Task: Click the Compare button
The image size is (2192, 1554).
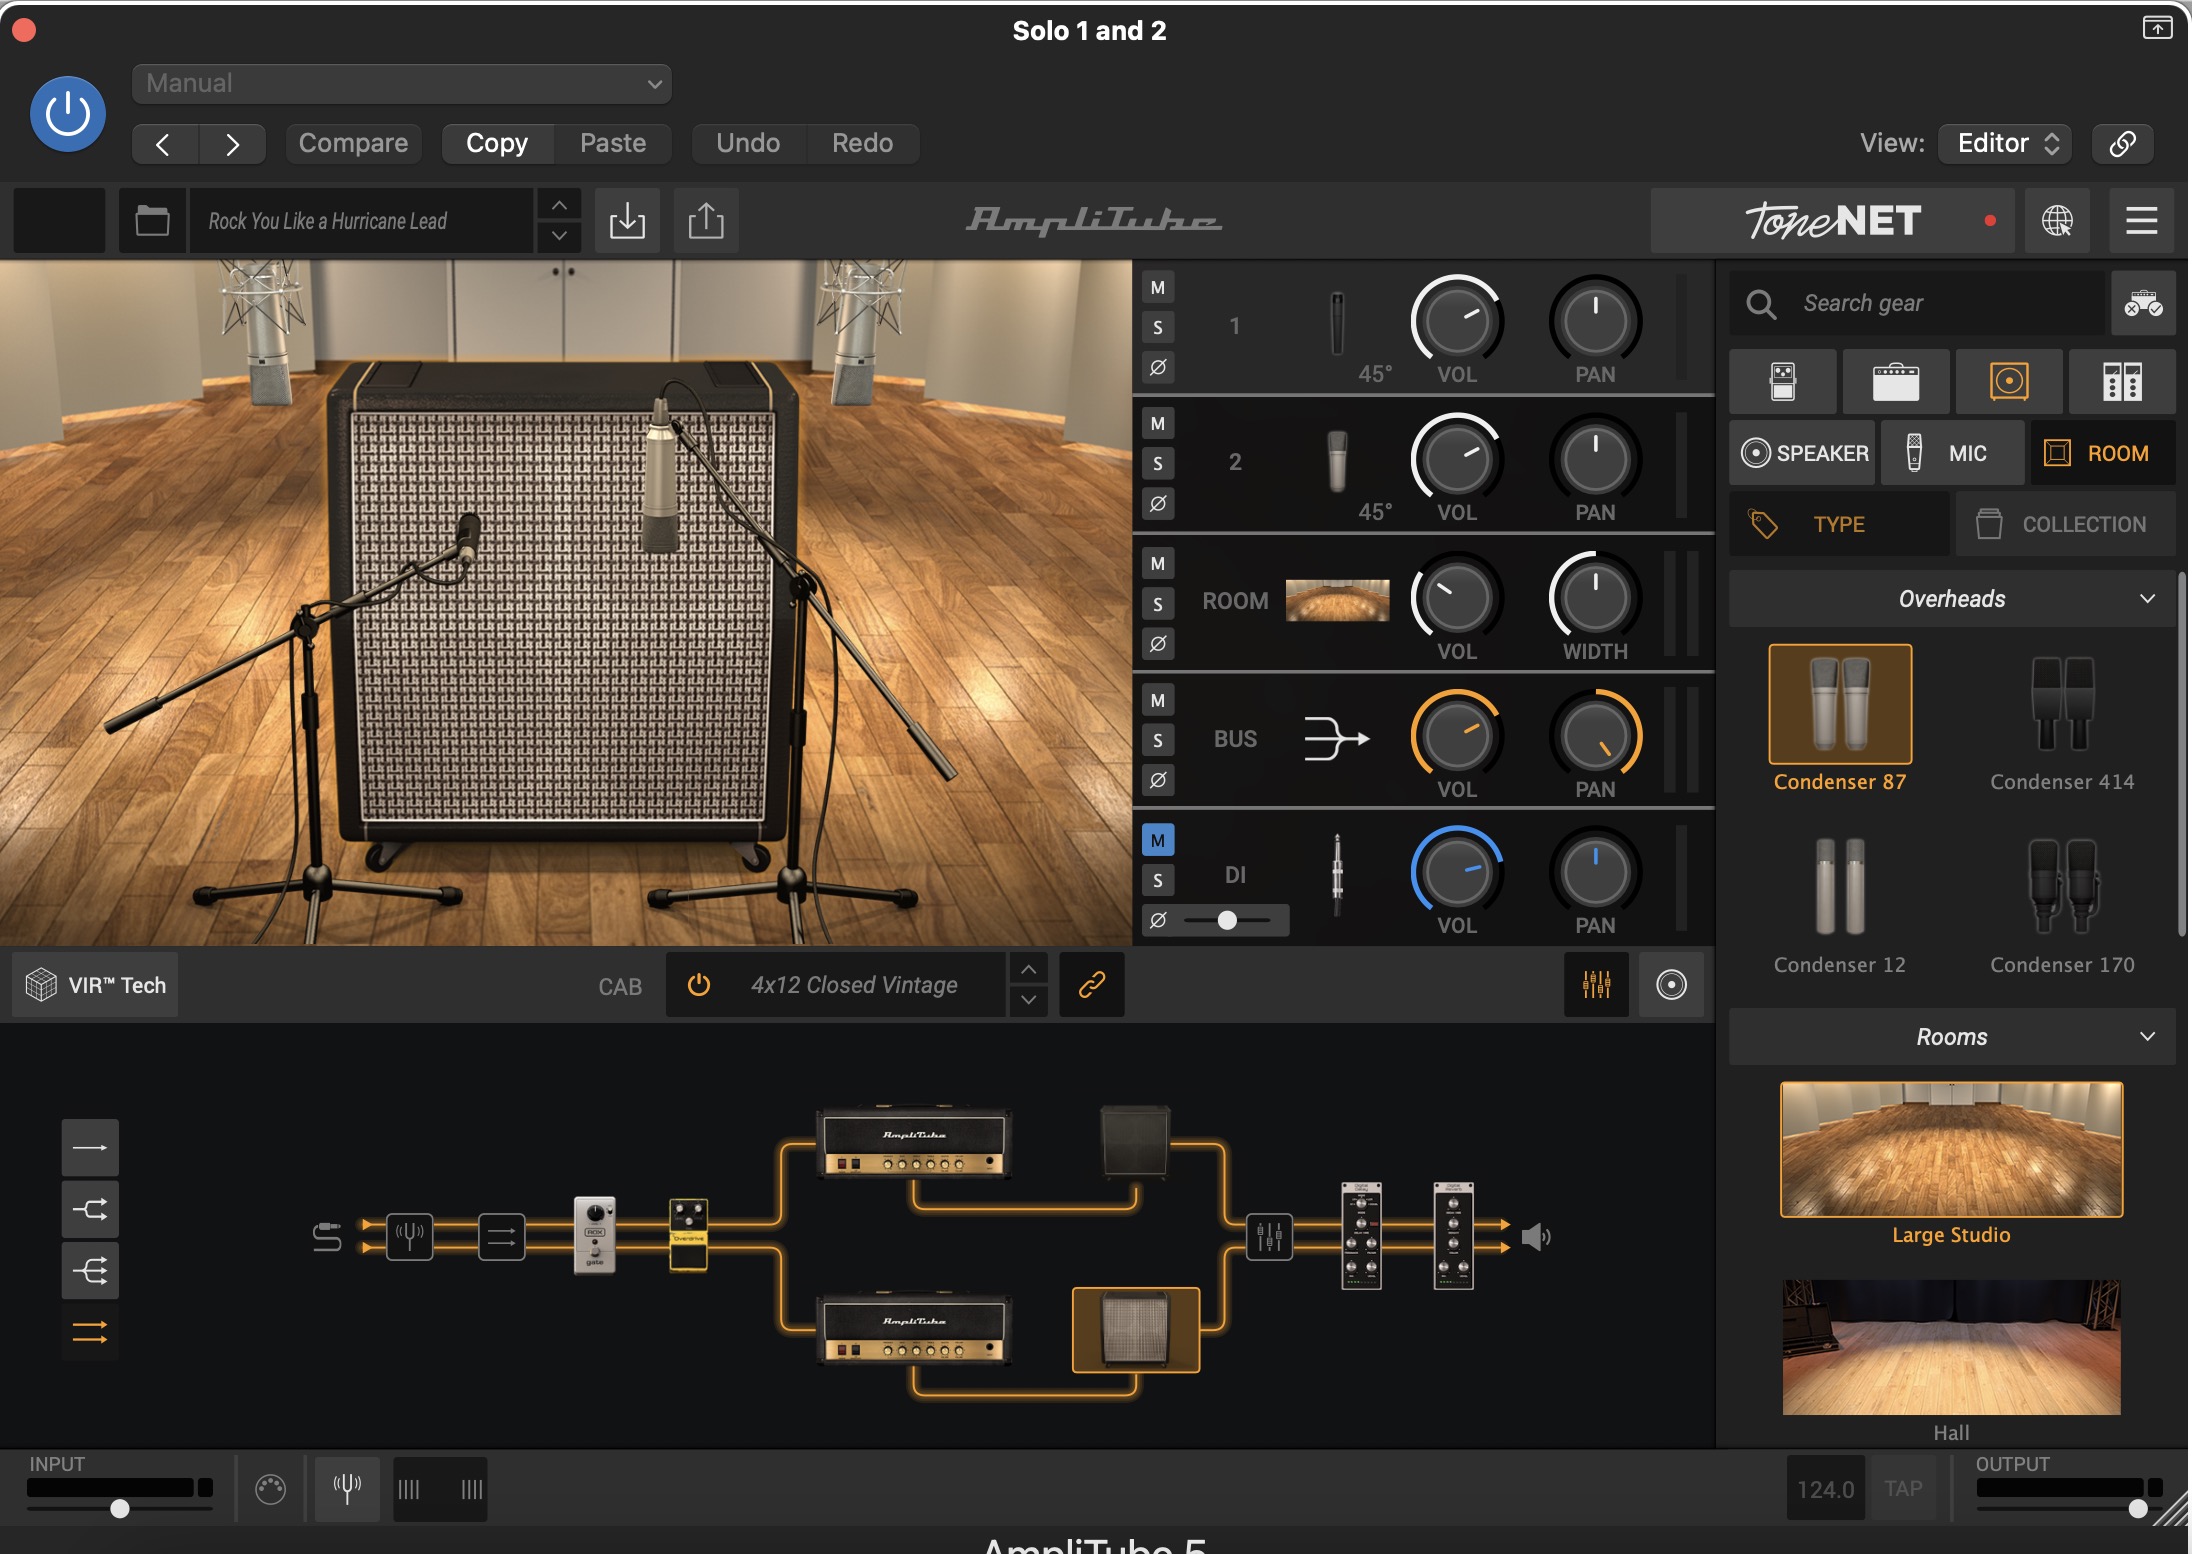Action: pos(353,143)
